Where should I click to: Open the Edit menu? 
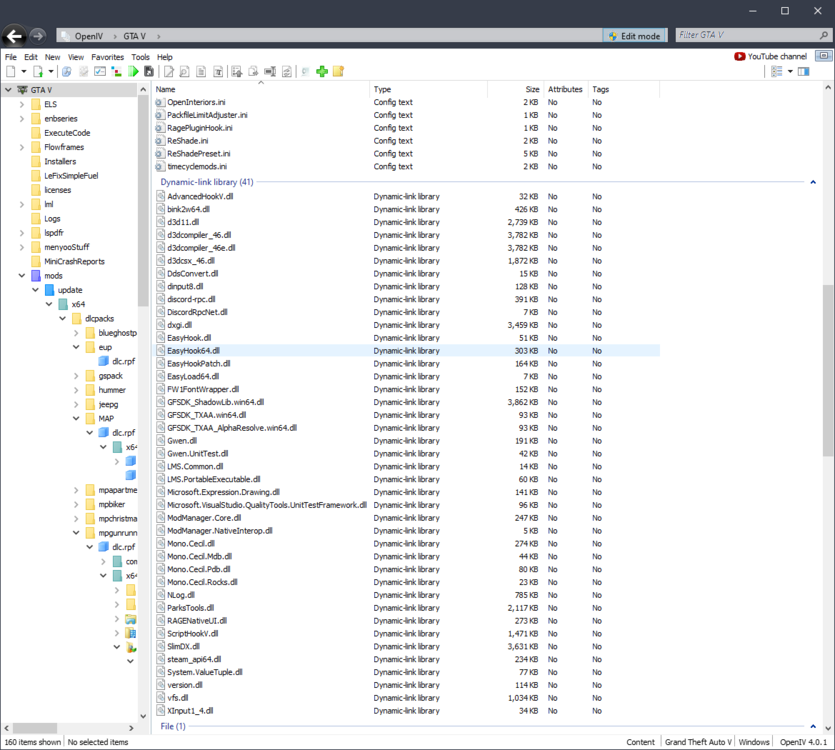[31, 57]
